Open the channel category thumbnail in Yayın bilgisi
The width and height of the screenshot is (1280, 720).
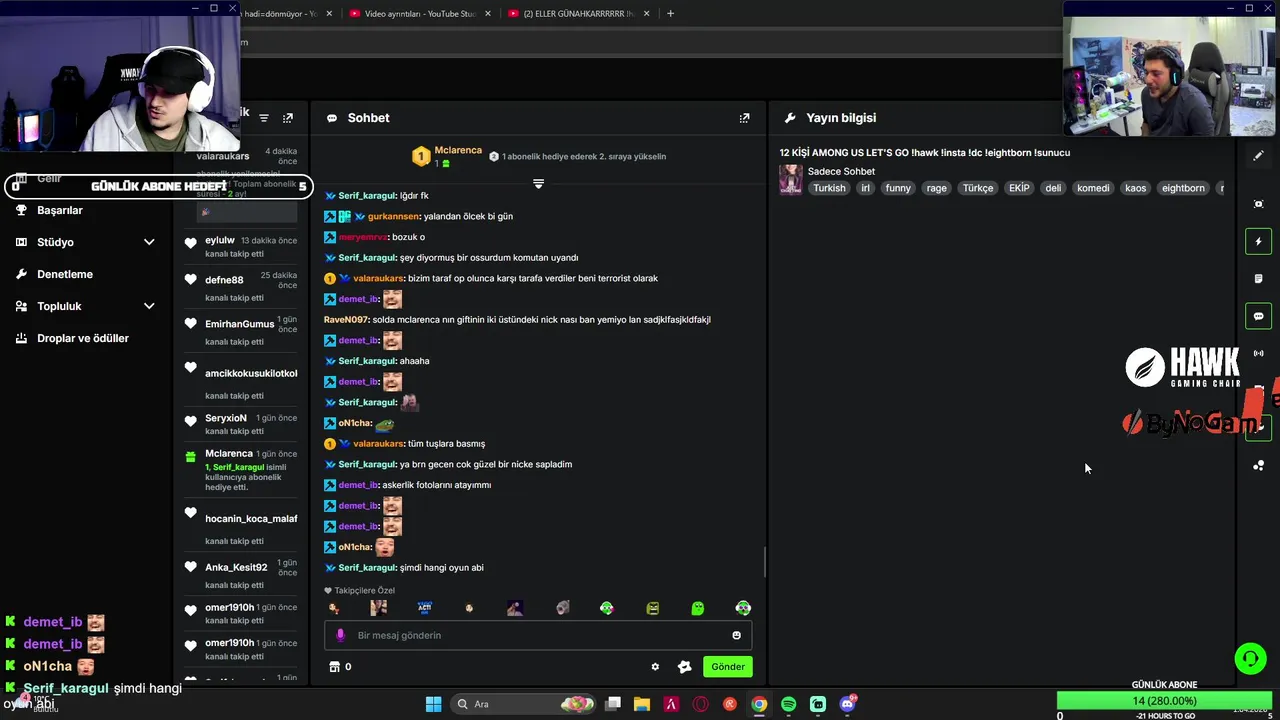pos(791,180)
